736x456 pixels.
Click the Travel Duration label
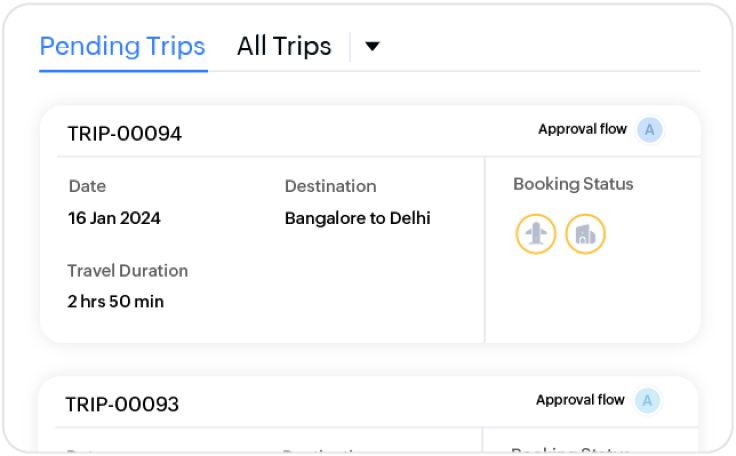coord(127,270)
